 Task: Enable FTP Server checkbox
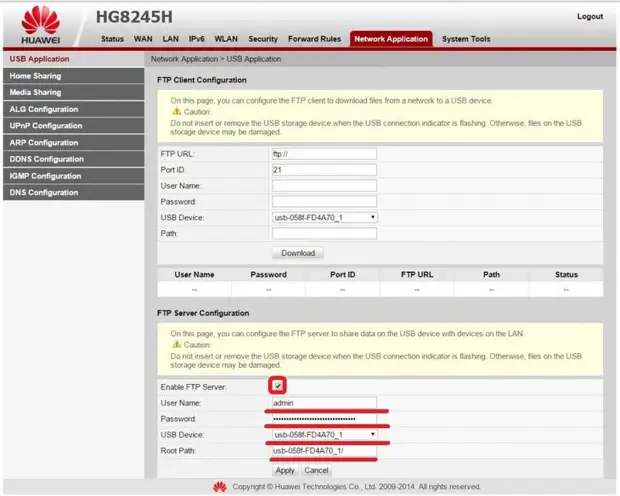coord(277,386)
